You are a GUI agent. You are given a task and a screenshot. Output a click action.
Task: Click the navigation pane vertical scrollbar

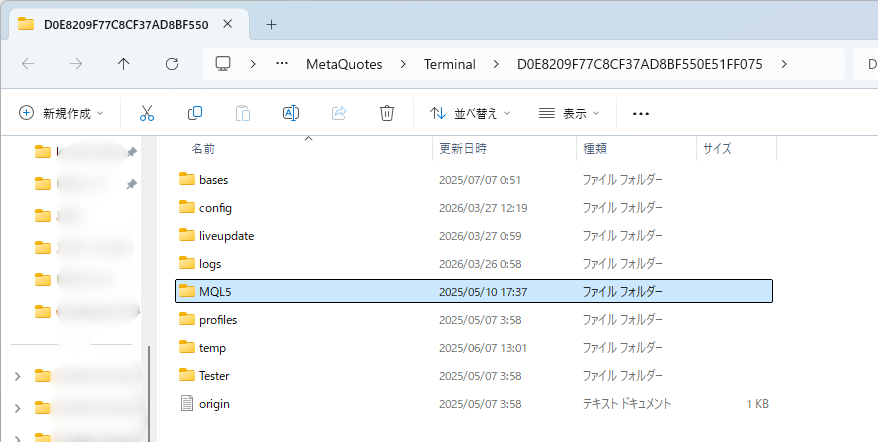(x=148, y=392)
